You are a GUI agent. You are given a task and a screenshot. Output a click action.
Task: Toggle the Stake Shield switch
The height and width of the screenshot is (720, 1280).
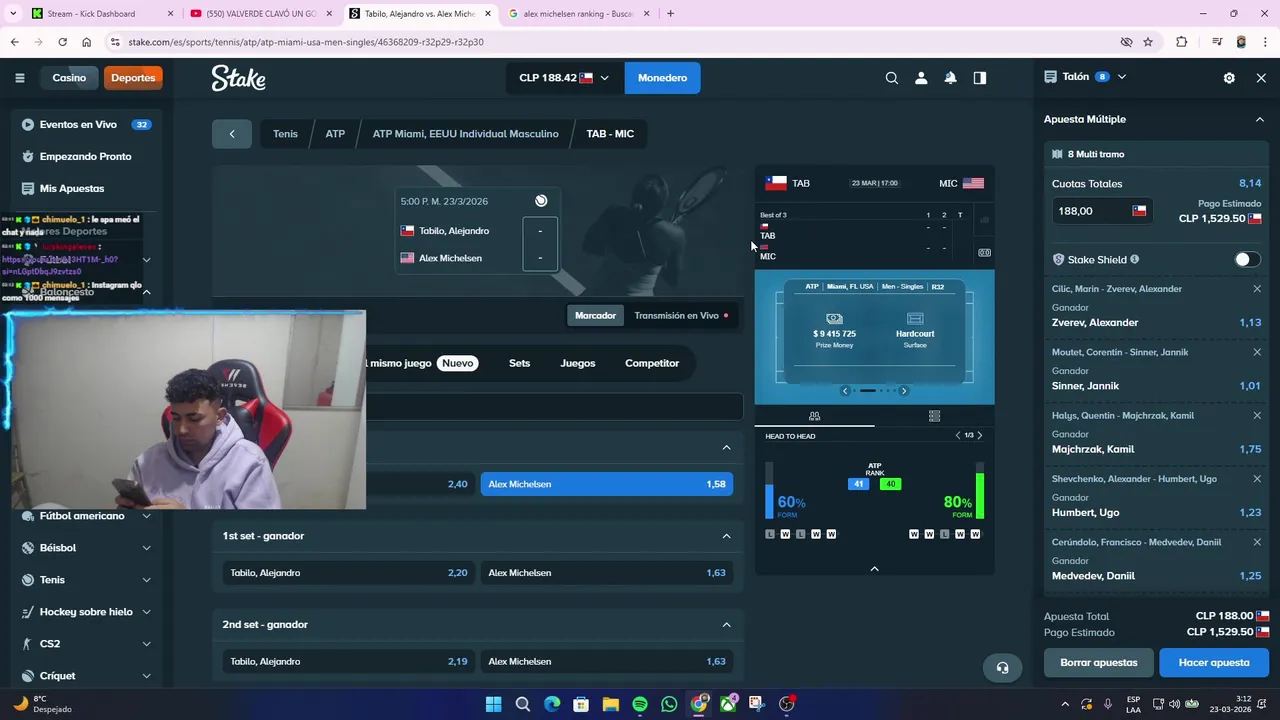pos(1245,260)
